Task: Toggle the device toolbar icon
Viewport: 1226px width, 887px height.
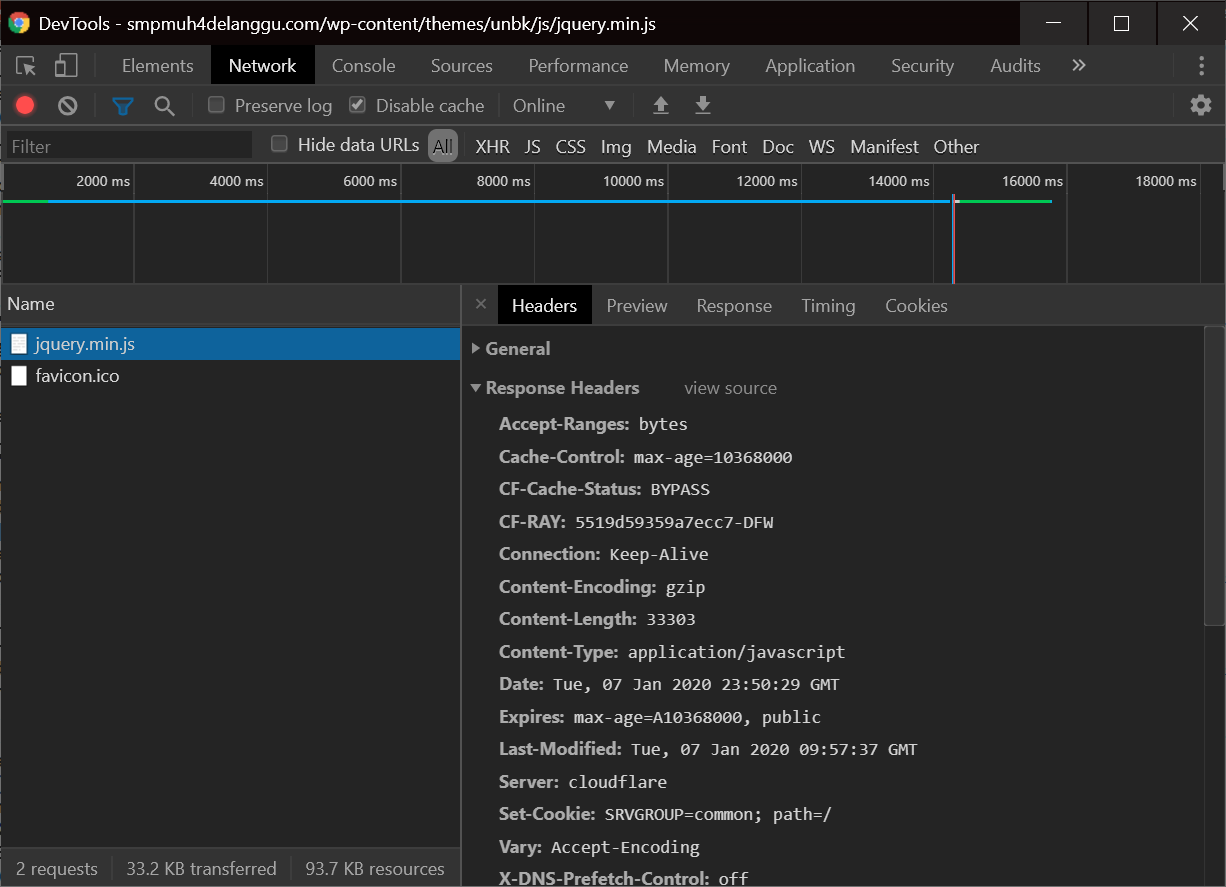Action: 66,66
